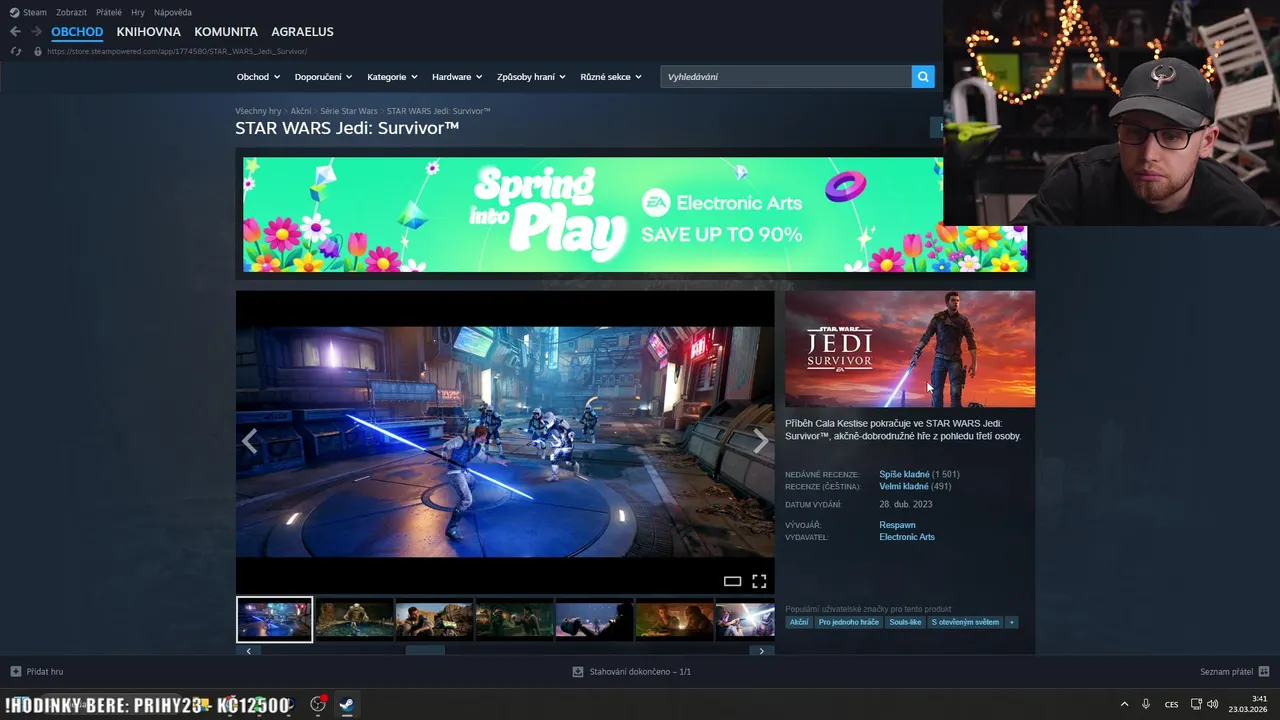Open the Spring into Play EA banner
Viewport: 1280px width, 720px height.
pyautogui.click(x=635, y=214)
